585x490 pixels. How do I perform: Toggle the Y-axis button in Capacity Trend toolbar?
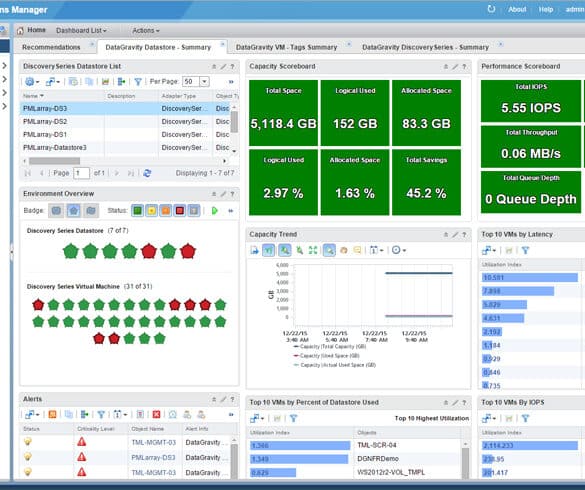point(269,250)
